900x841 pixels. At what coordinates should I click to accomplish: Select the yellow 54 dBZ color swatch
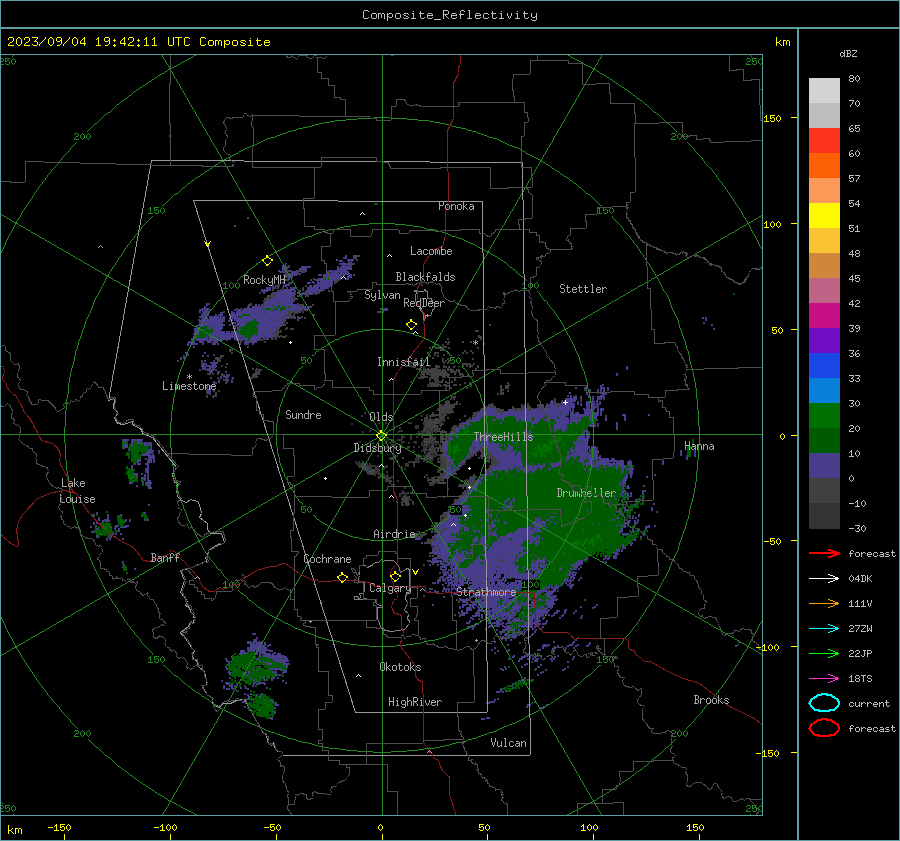coord(824,215)
